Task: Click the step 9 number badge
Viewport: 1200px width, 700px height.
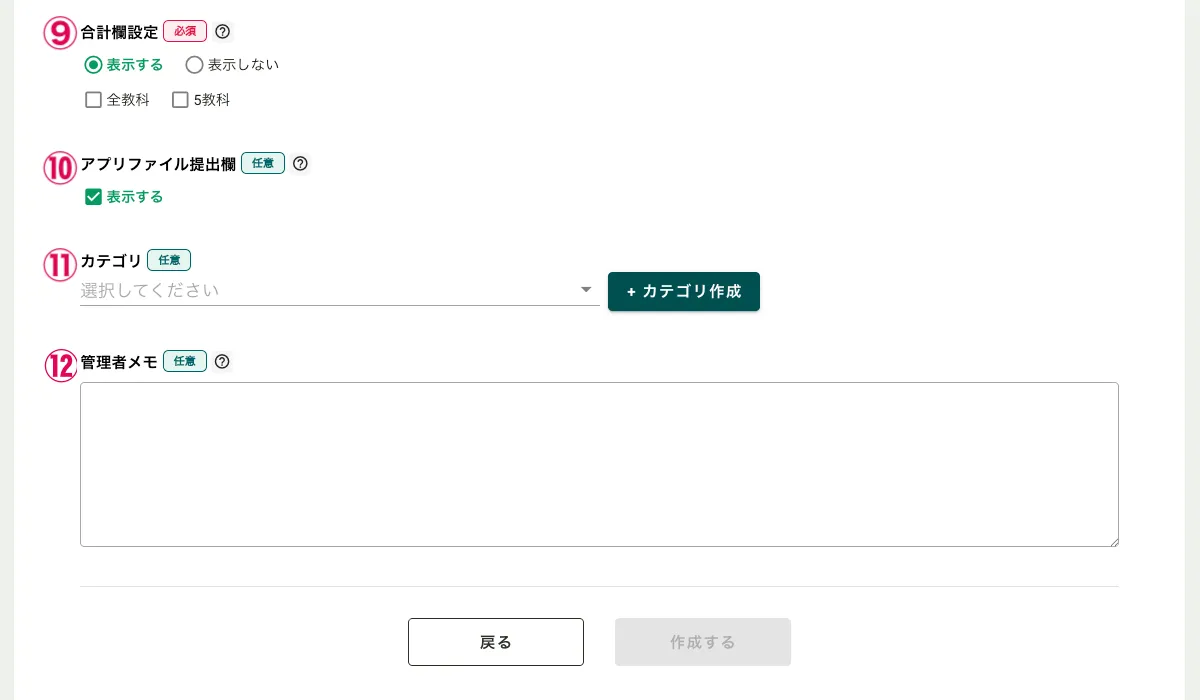Action: [60, 33]
